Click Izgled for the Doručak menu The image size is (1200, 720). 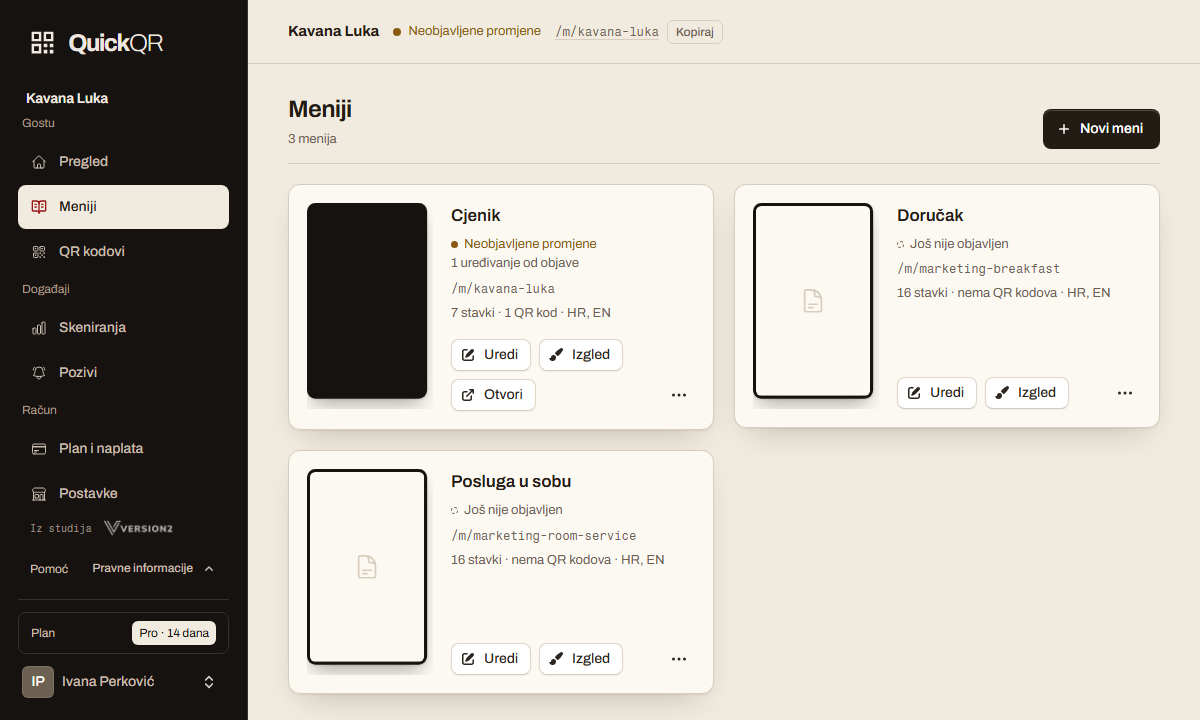coord(1026,393)
